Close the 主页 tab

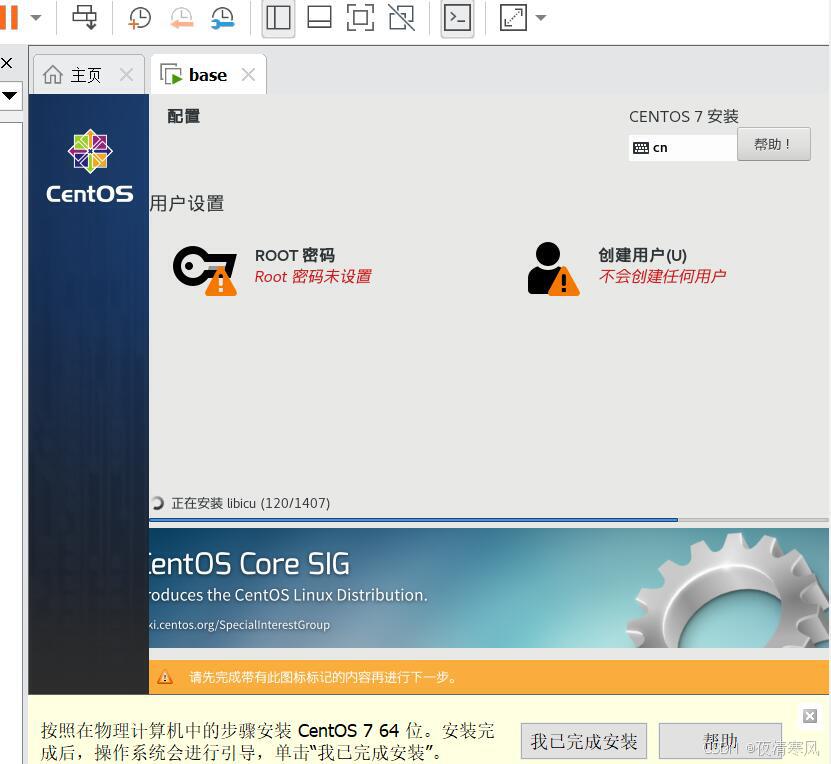(126, 75)
